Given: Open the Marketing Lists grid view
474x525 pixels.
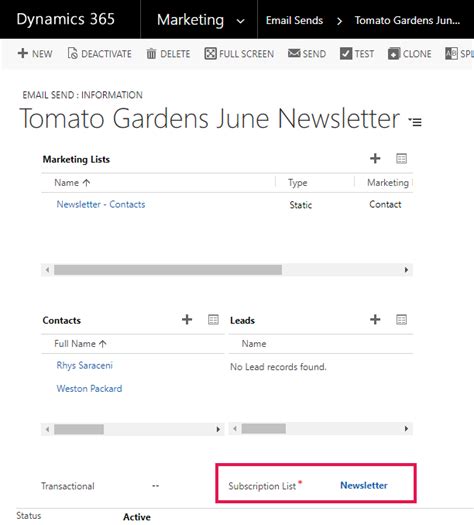Looking at the screenshot, I should click(x=401, y=158).
